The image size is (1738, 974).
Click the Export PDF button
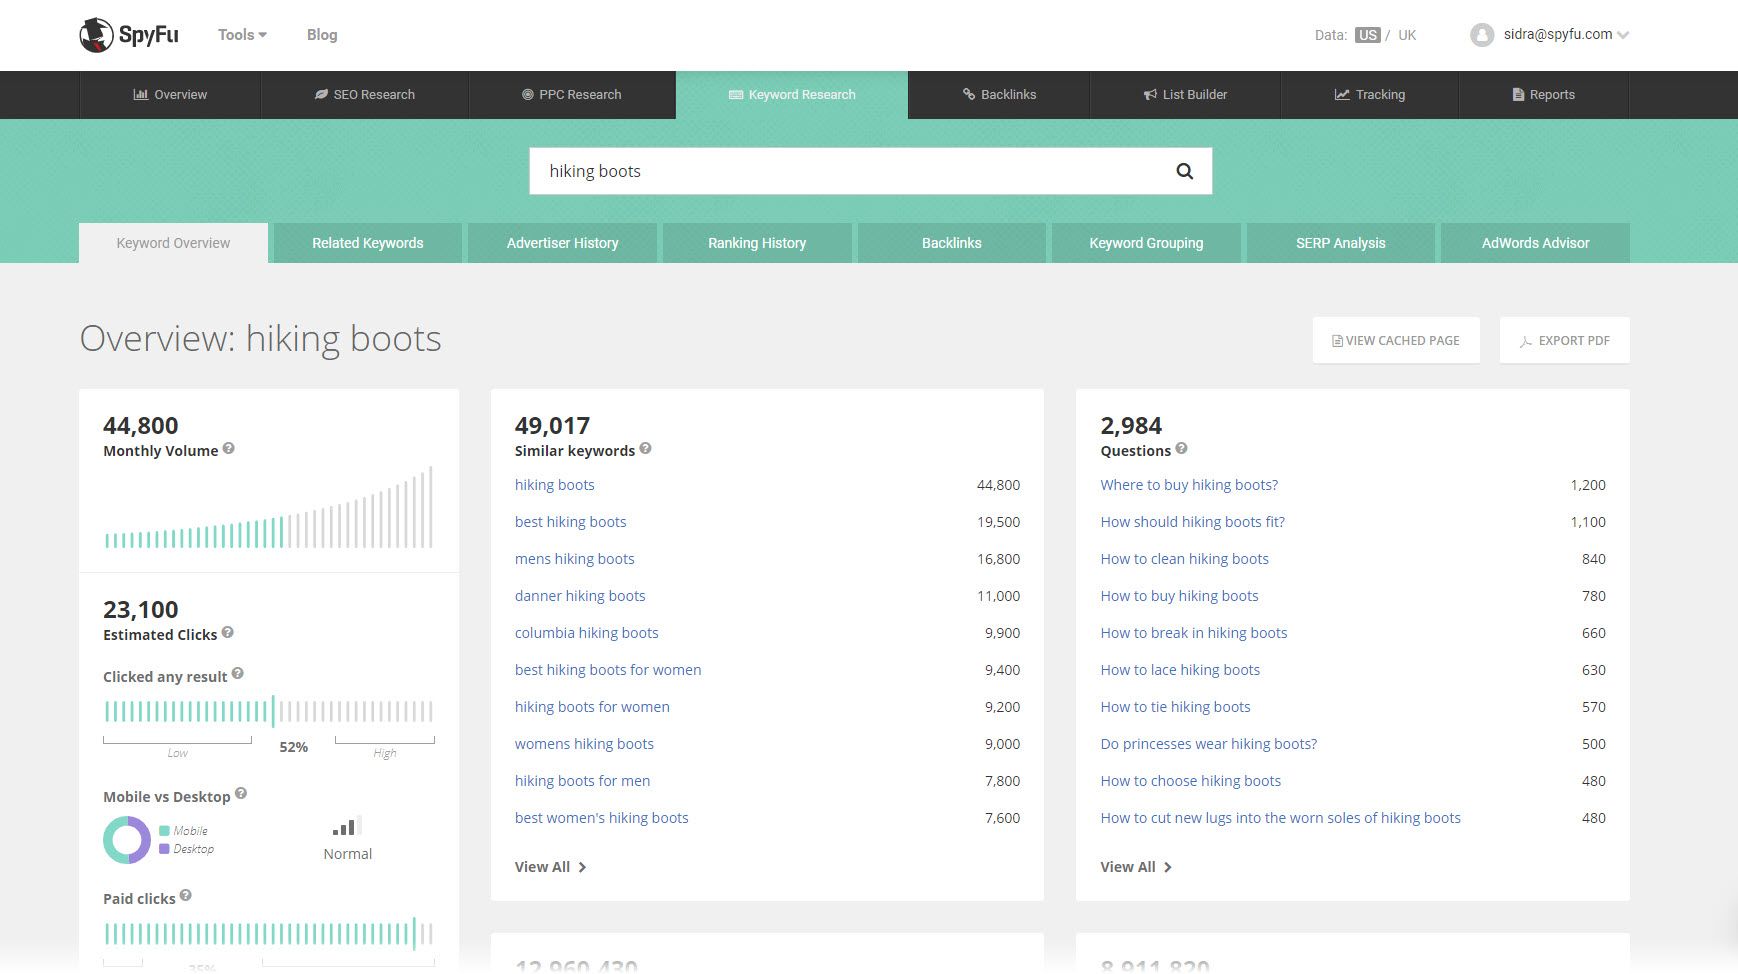(x=1564, y=341)
